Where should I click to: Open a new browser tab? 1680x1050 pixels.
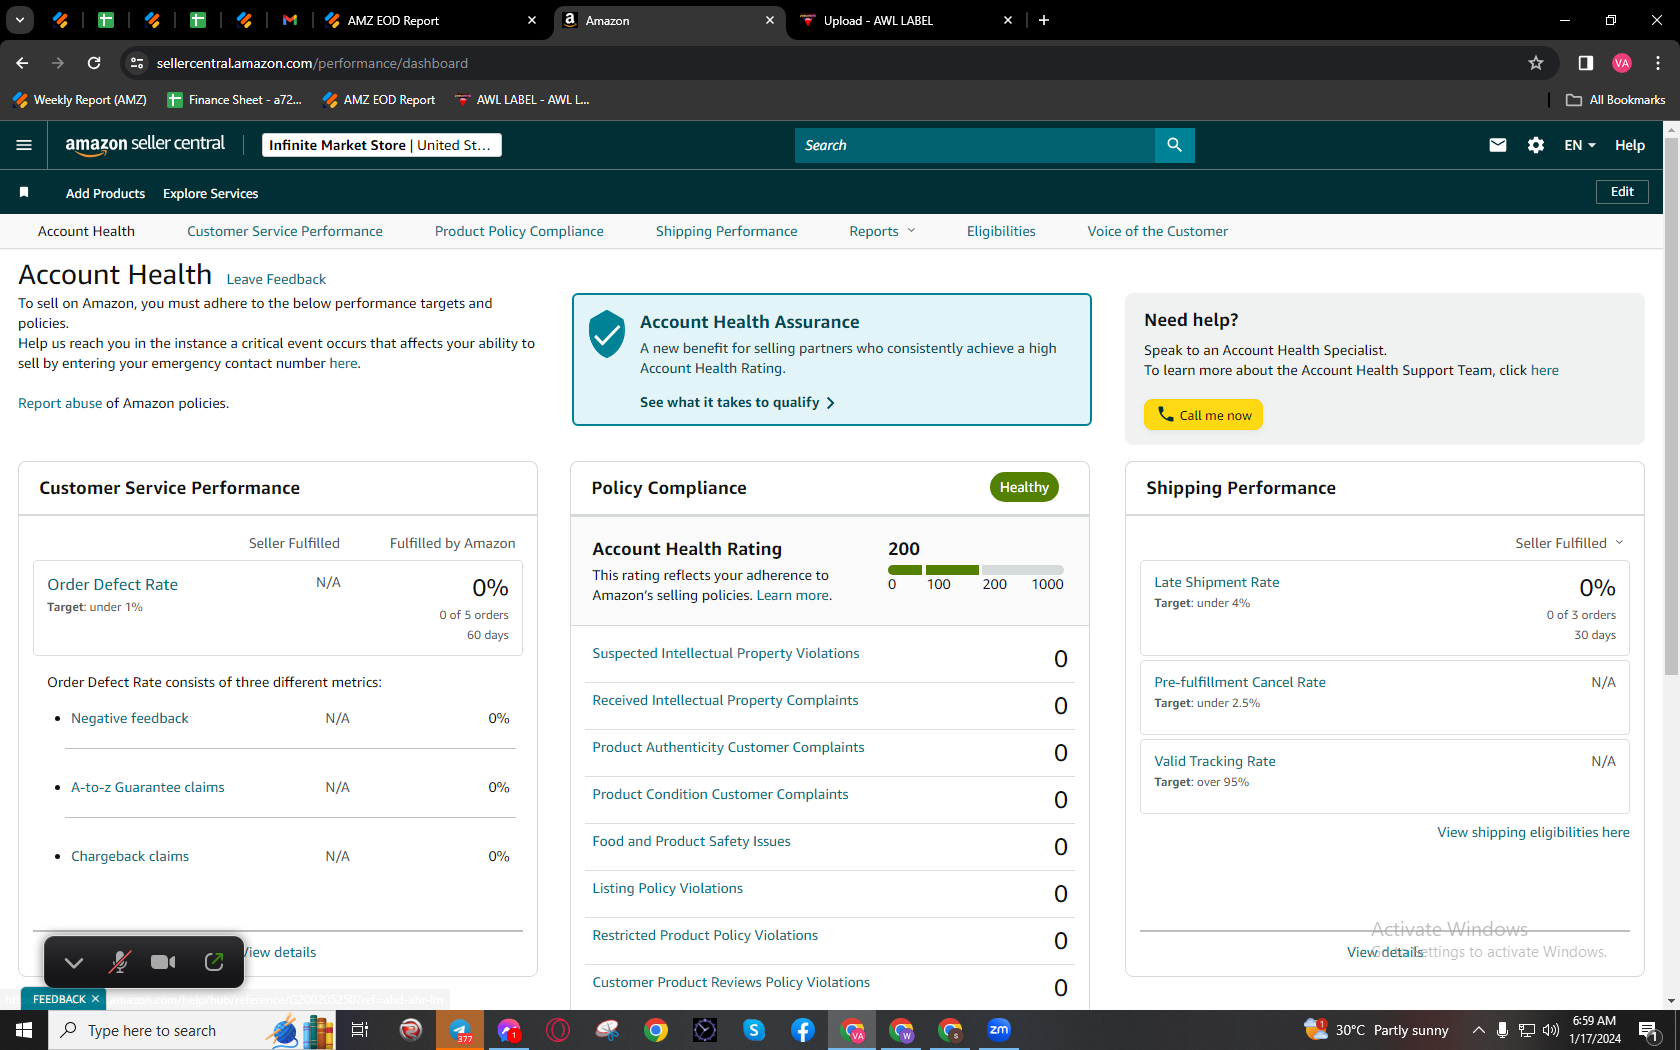tap(1044, 20)
